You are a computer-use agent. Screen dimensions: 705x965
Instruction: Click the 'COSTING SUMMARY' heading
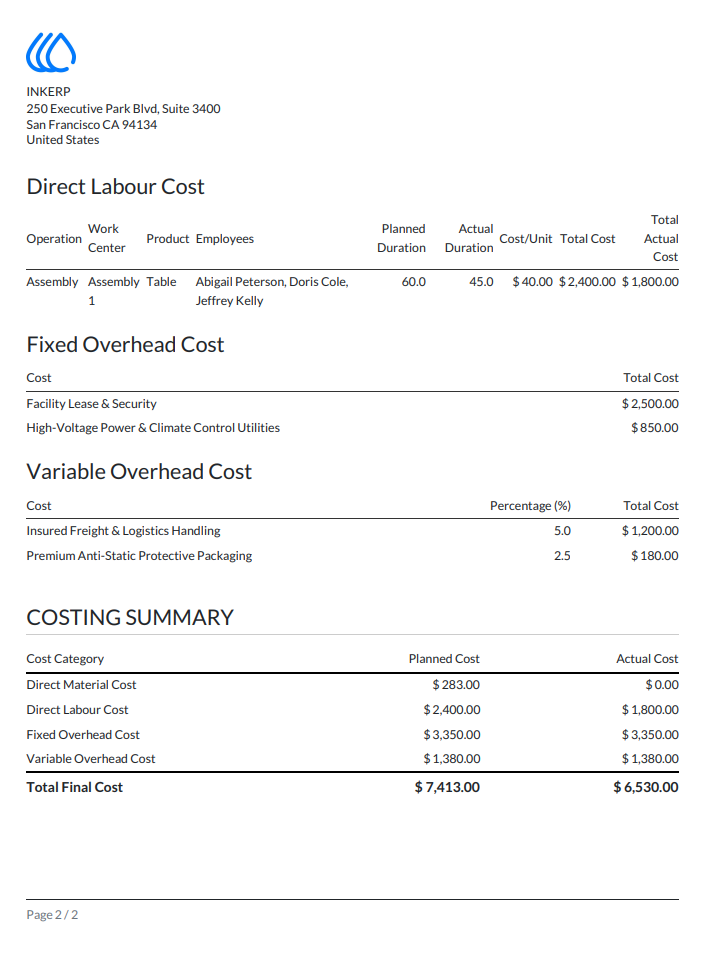[x=130, y=617]
